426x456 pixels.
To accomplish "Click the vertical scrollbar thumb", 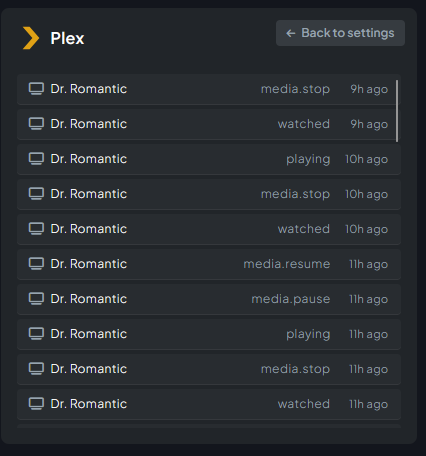I will coord(397,111).
